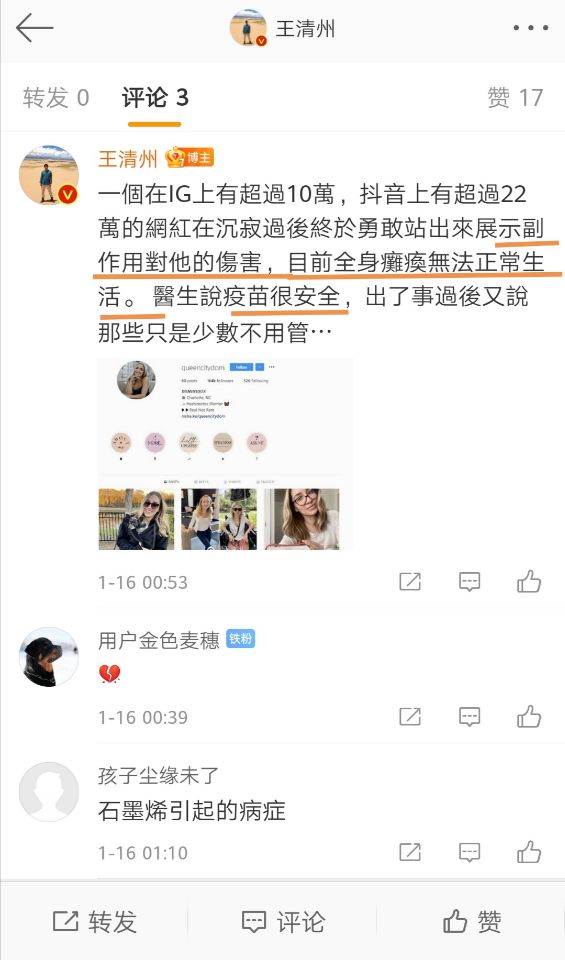Open 用户金色麦穗's dog avatar
The image size is (565, 960).
[x=49, y=657]
